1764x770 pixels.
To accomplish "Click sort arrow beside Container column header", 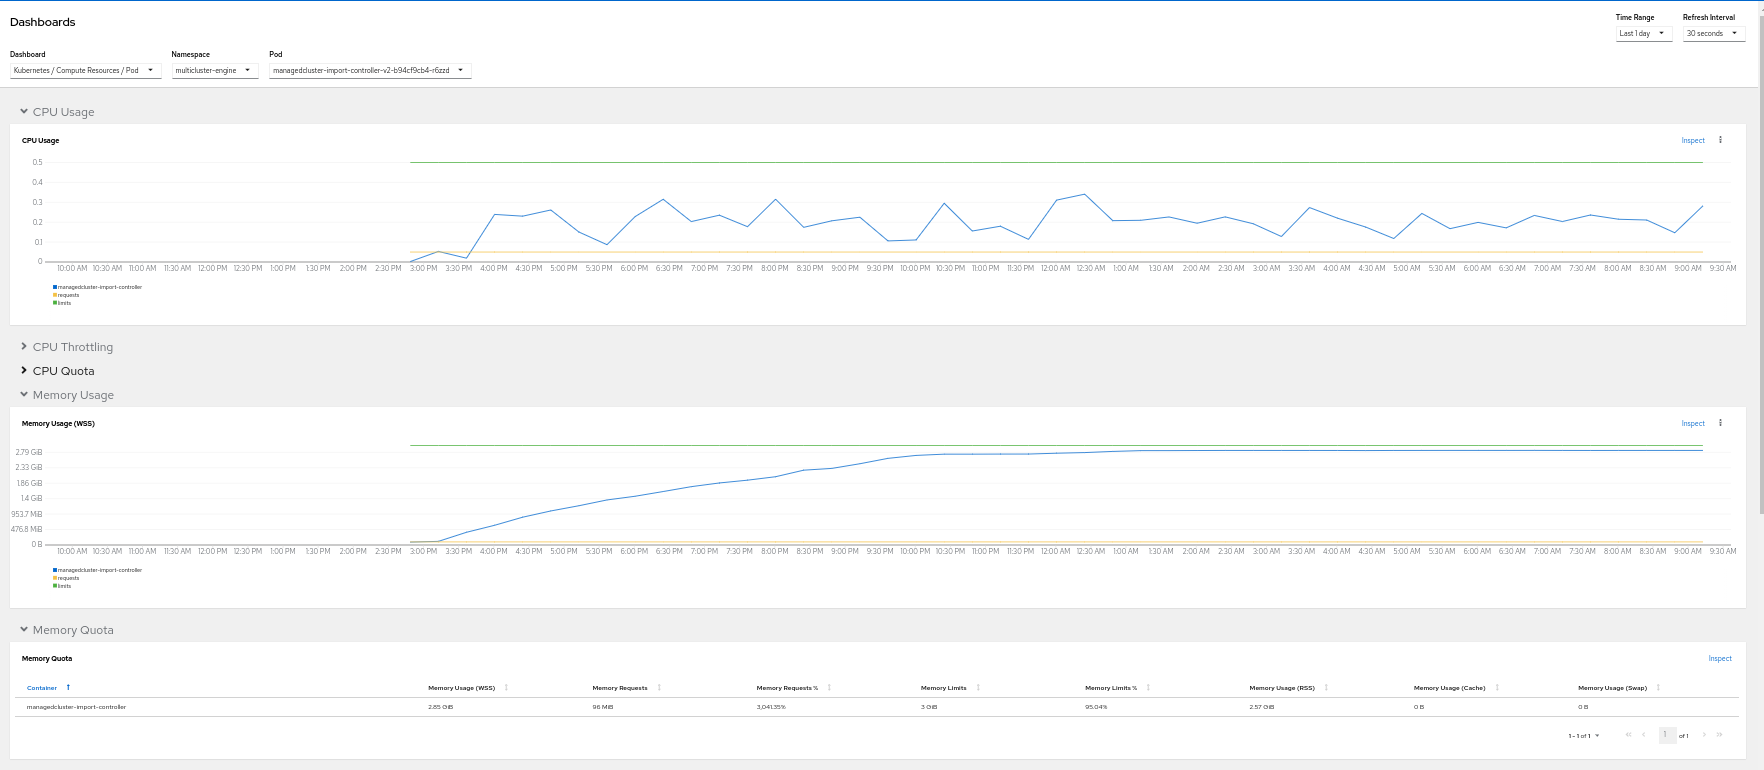I will (68, 688).
